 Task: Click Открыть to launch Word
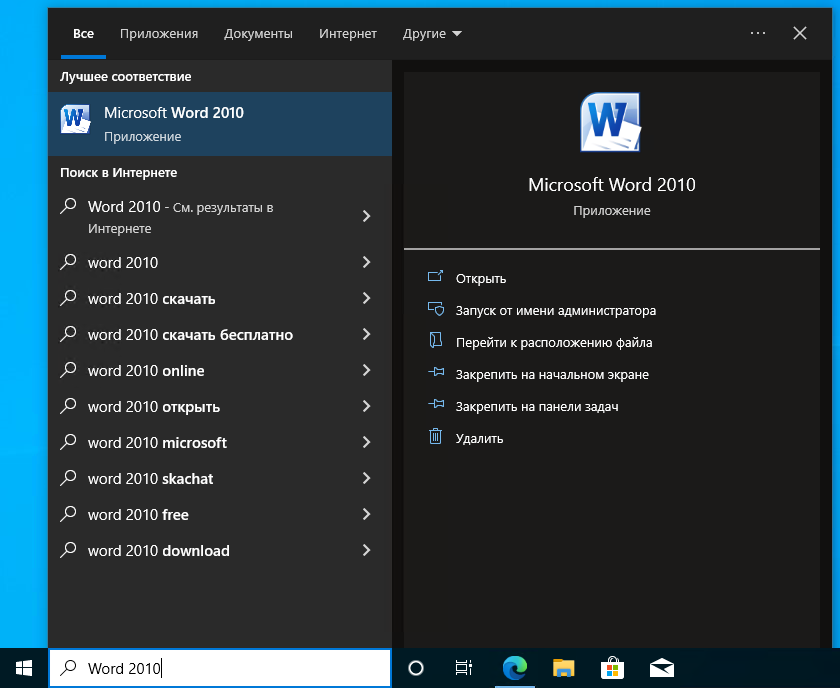click(x=481, y=279)
